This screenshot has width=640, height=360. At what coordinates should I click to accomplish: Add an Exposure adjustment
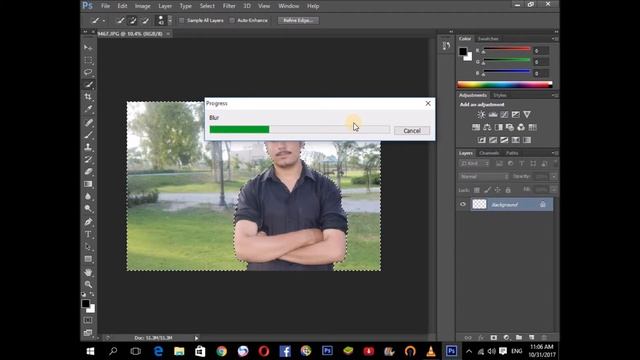pyautogui.click(x=516, y=115)
